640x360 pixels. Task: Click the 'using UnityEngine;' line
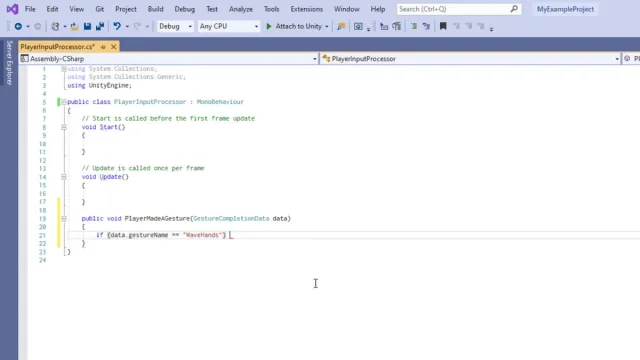(100, 86)
